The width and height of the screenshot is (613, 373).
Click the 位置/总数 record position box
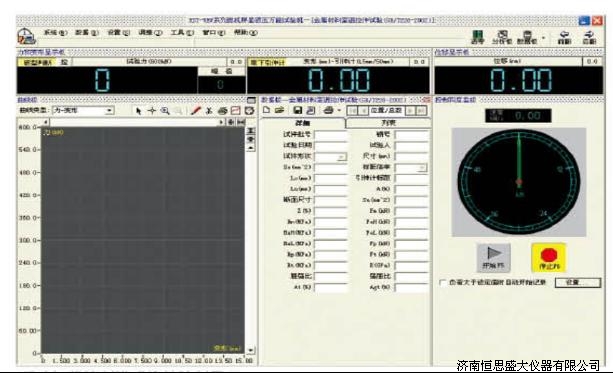(387, 111)
